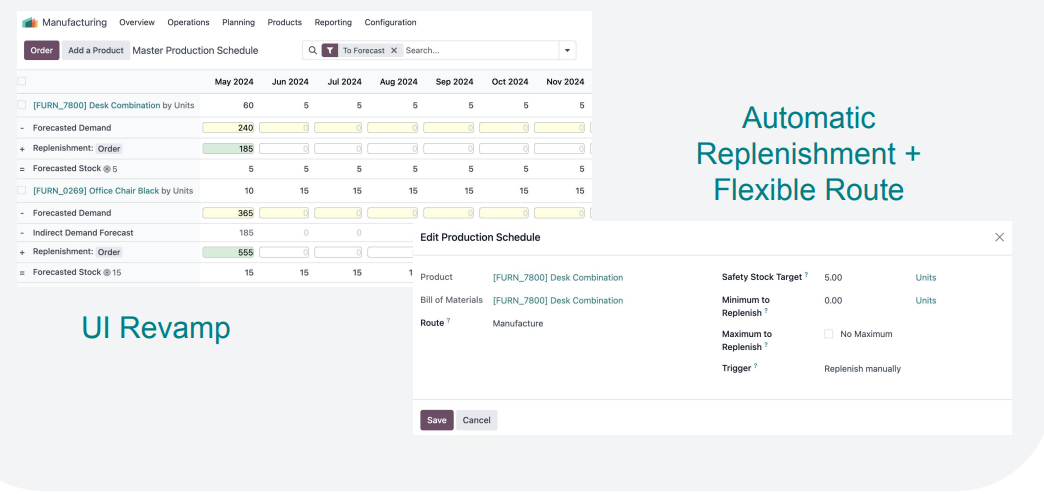Click the Order button in Office Chair replenishment row

[x=109, y=252]
